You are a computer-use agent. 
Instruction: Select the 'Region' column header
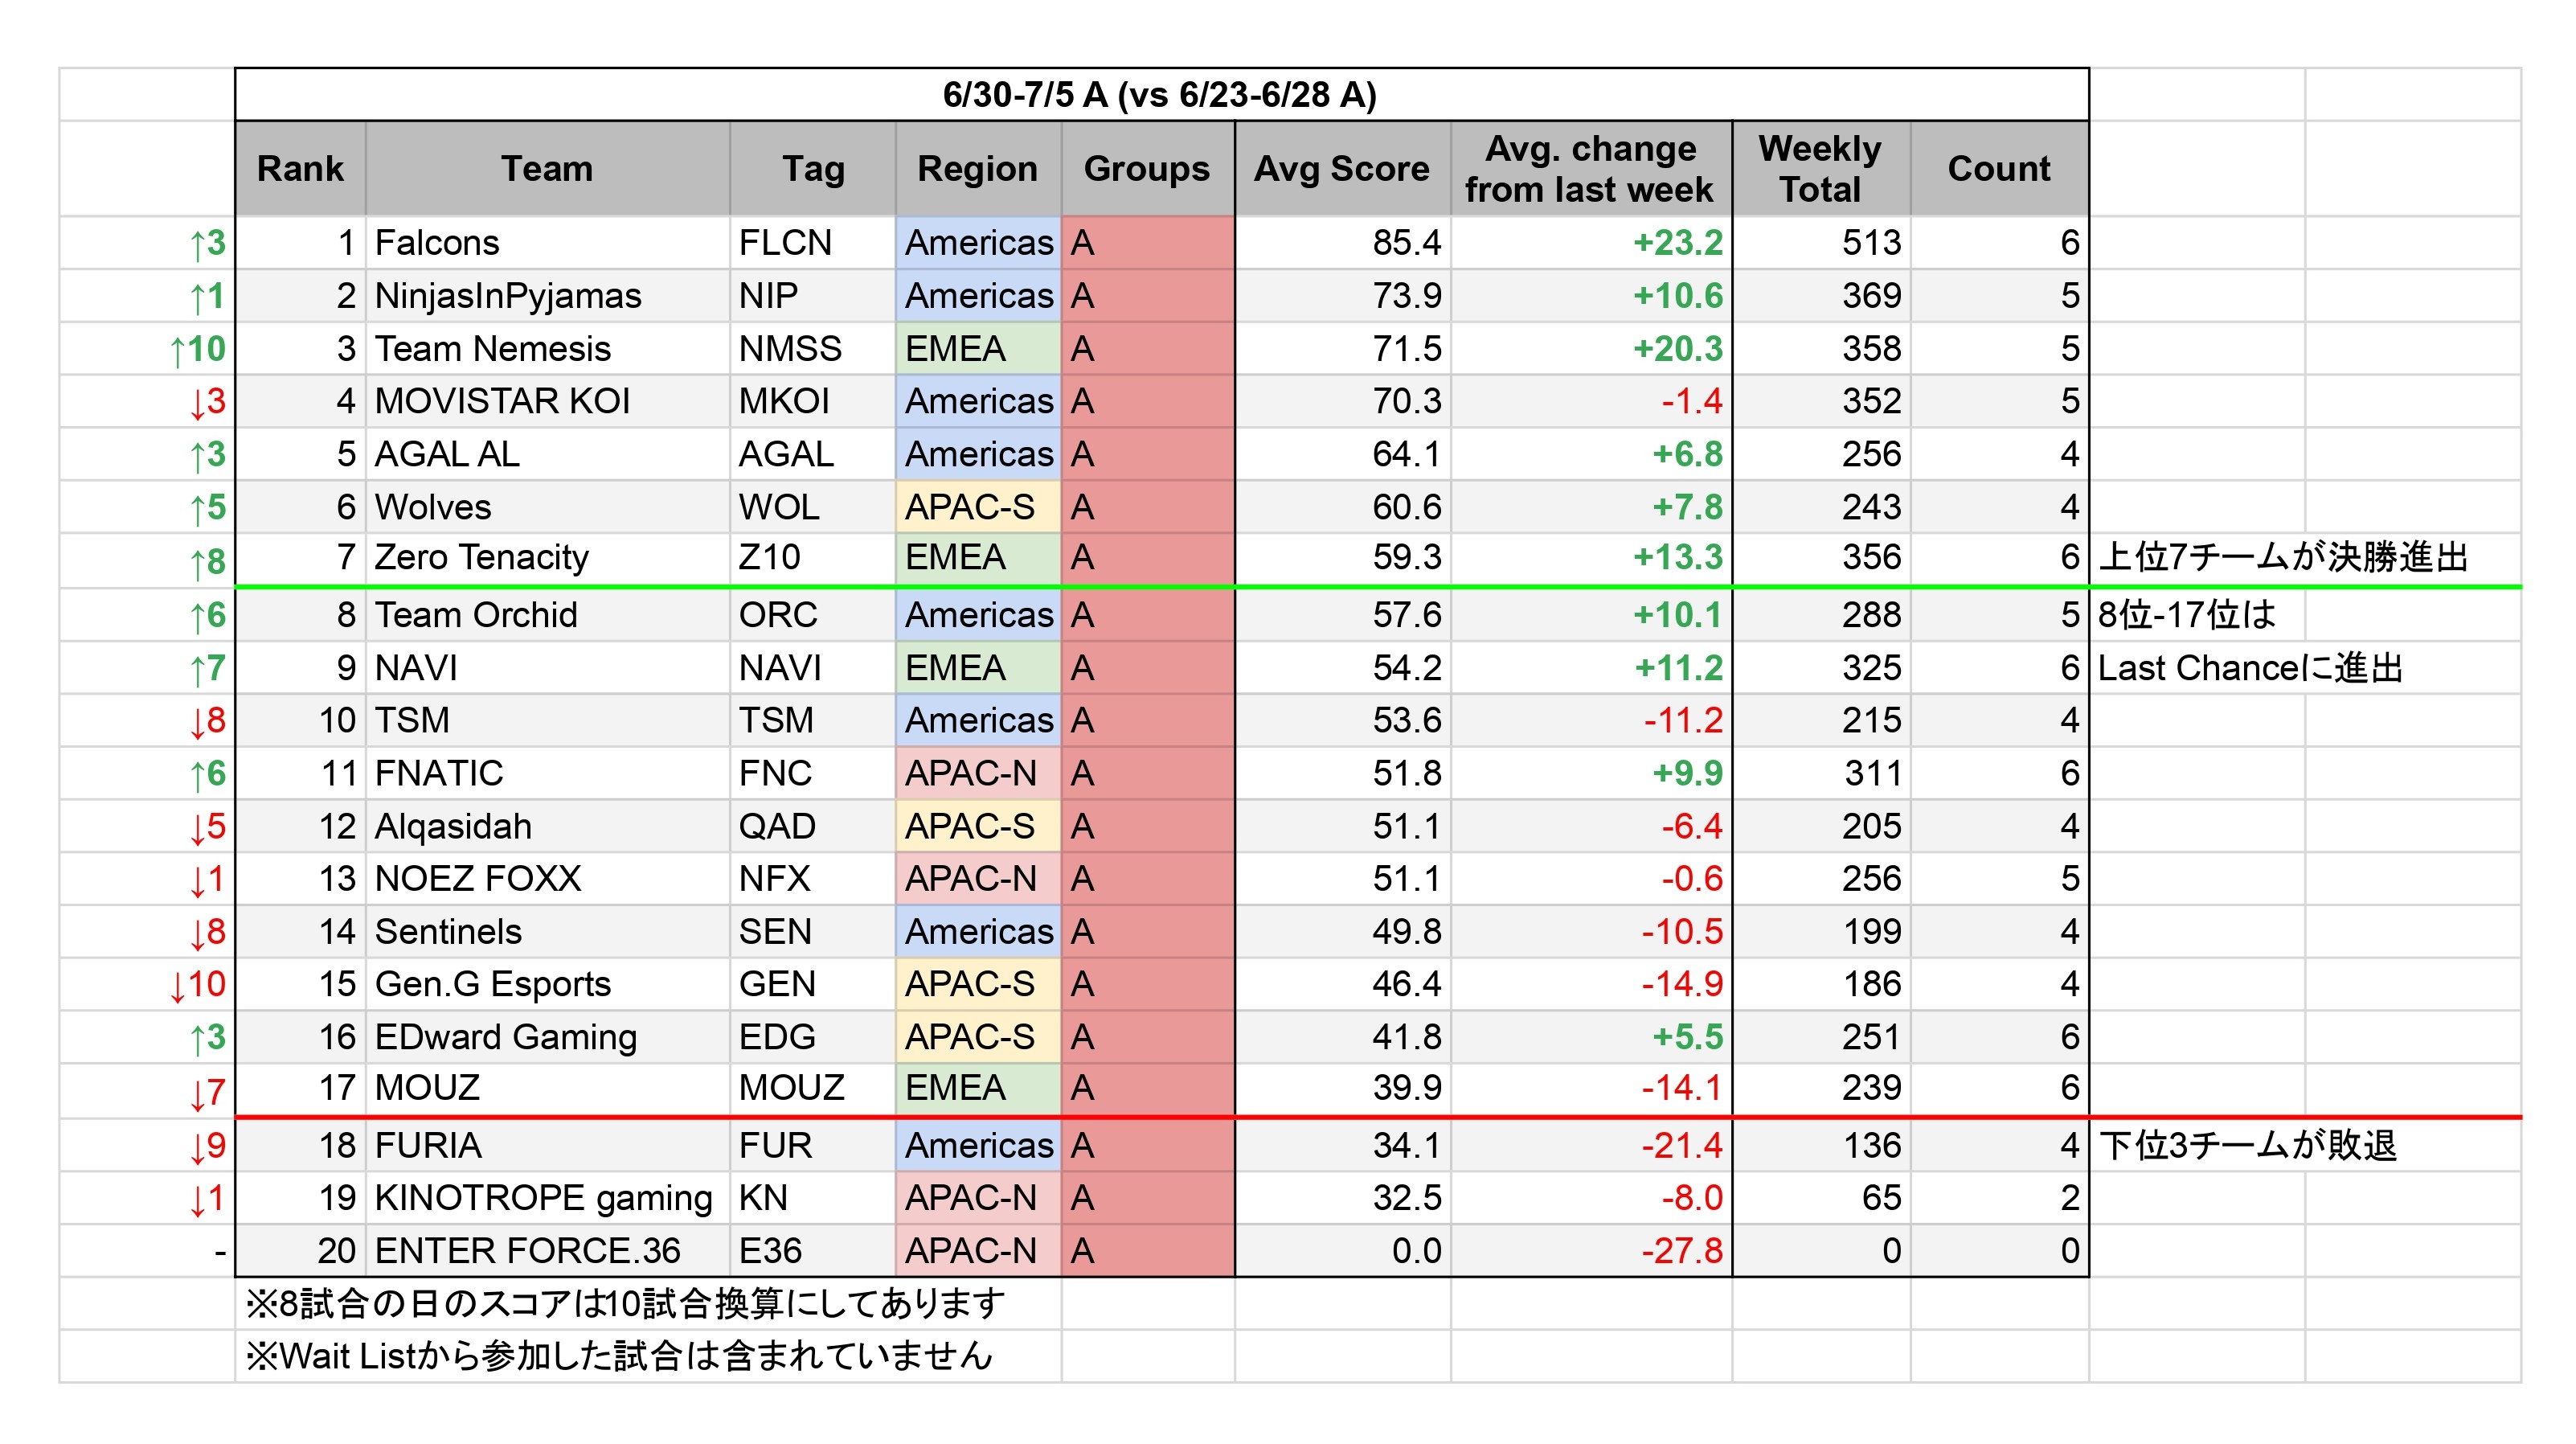click(x=978, y=168)
